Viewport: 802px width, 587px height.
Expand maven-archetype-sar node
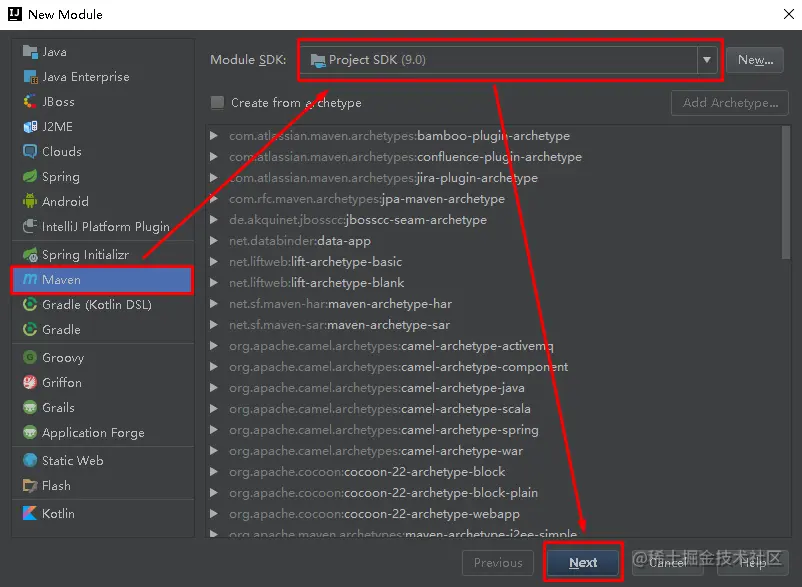coord(214,324)
